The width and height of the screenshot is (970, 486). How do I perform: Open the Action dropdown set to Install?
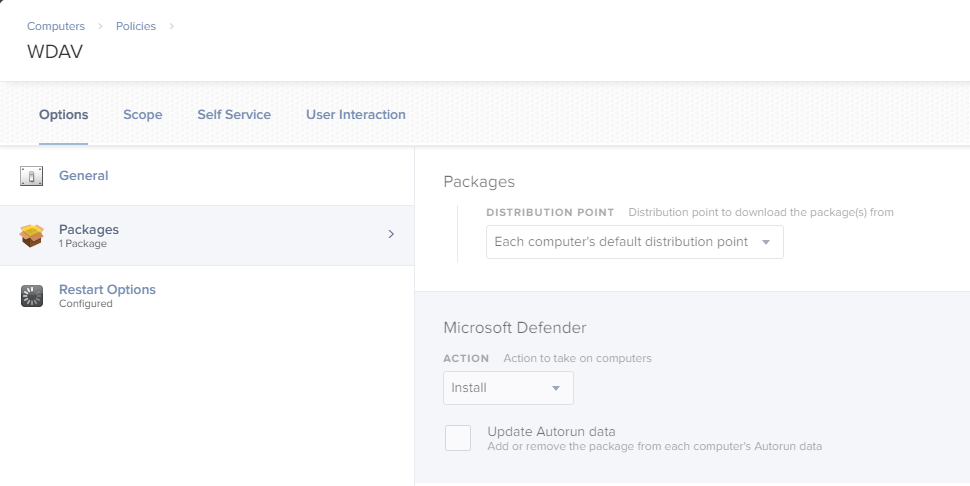click(x=508, y=388)
